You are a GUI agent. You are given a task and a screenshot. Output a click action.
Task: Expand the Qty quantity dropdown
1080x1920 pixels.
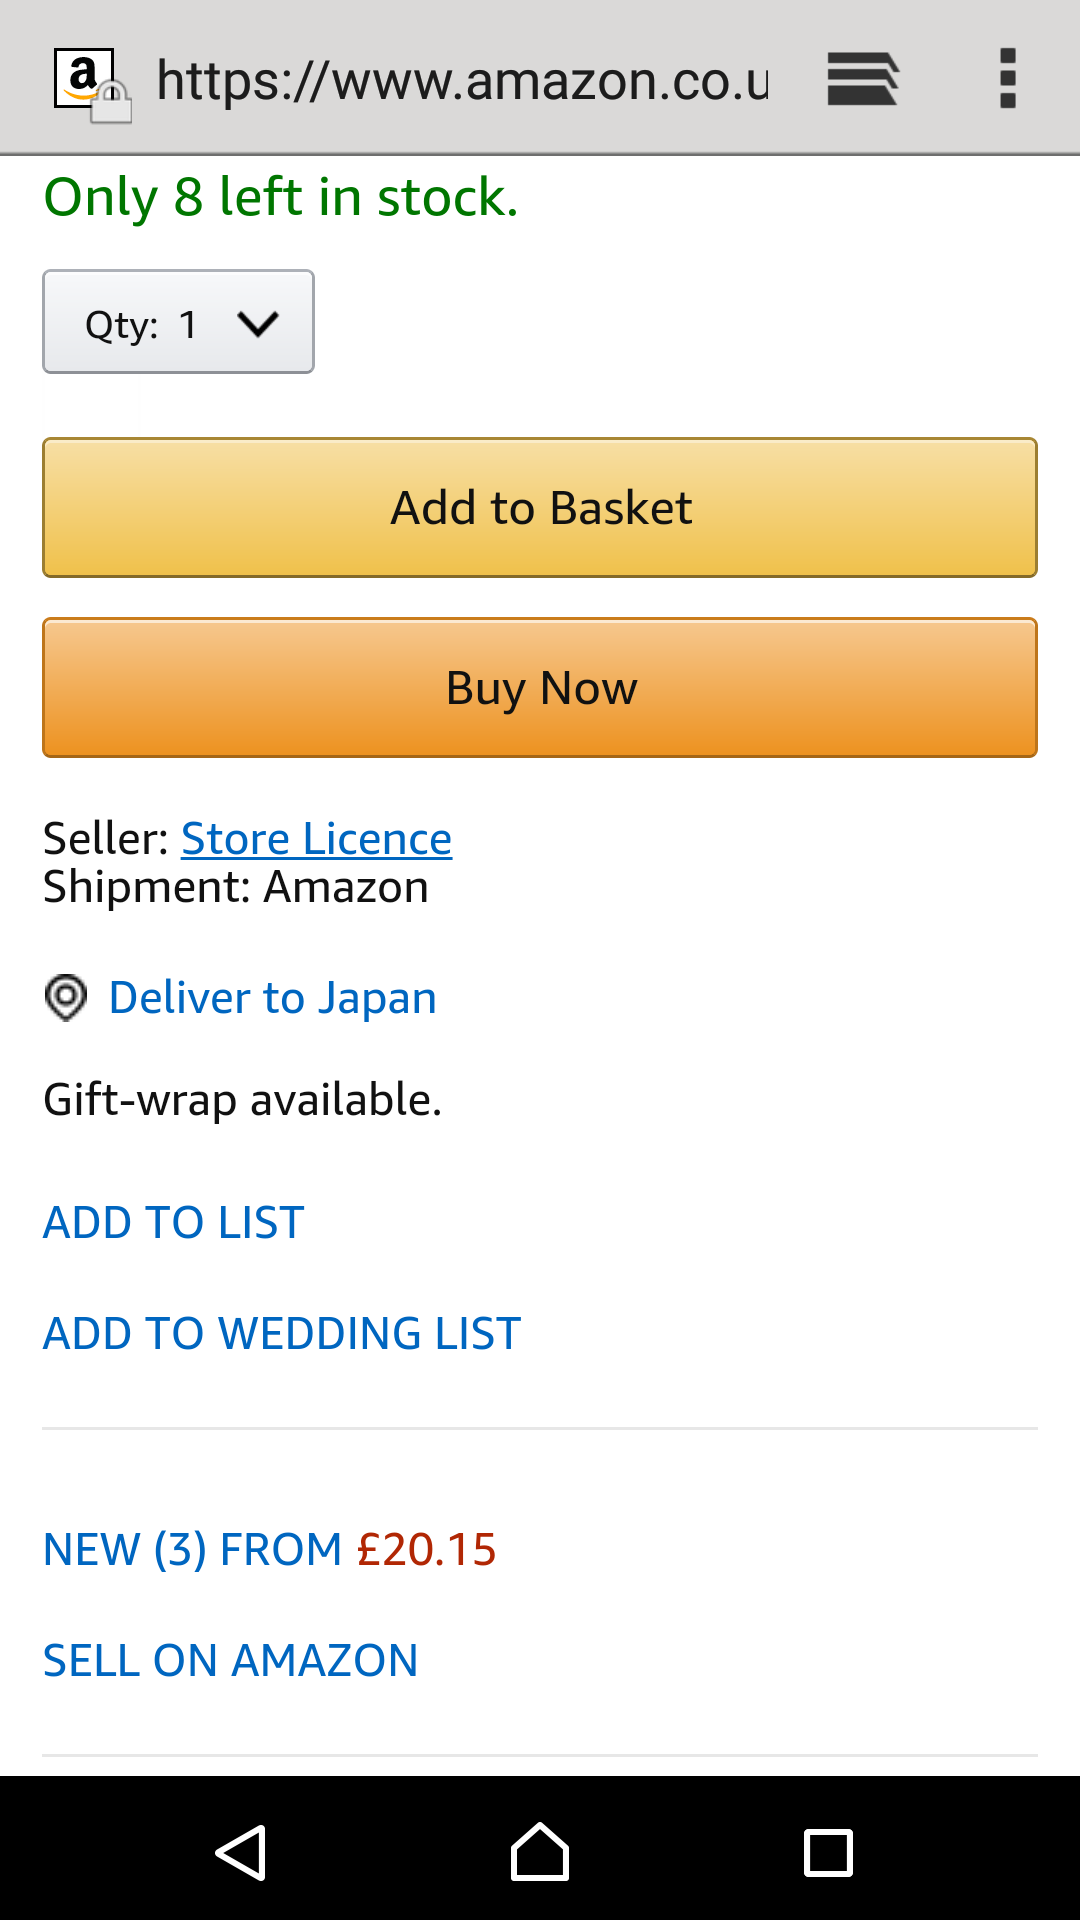tap(178, 322)
